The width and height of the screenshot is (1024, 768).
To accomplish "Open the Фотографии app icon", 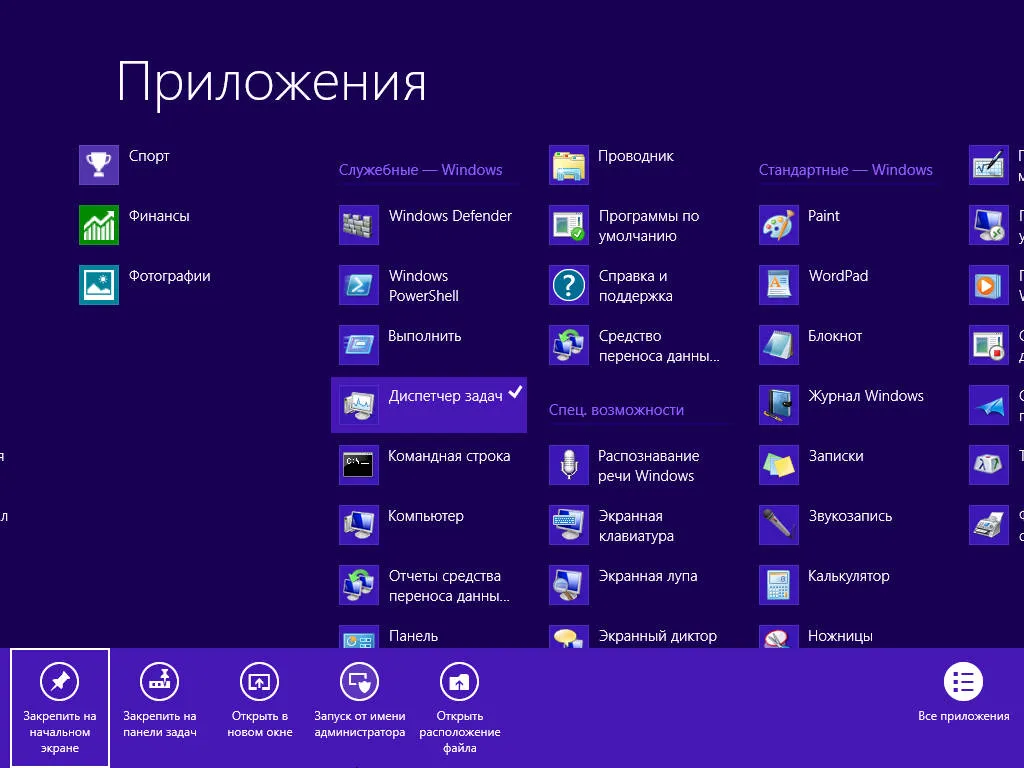I will [x=99, y=285].
